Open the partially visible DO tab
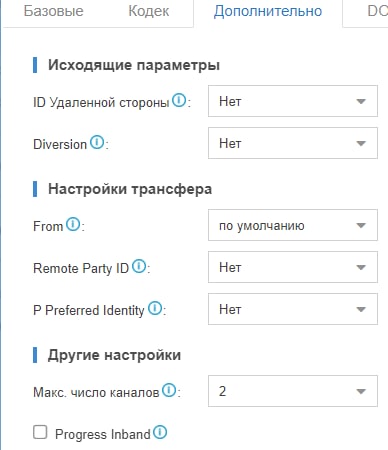Screen dimensions: 388x450 [x=377, y=11]
